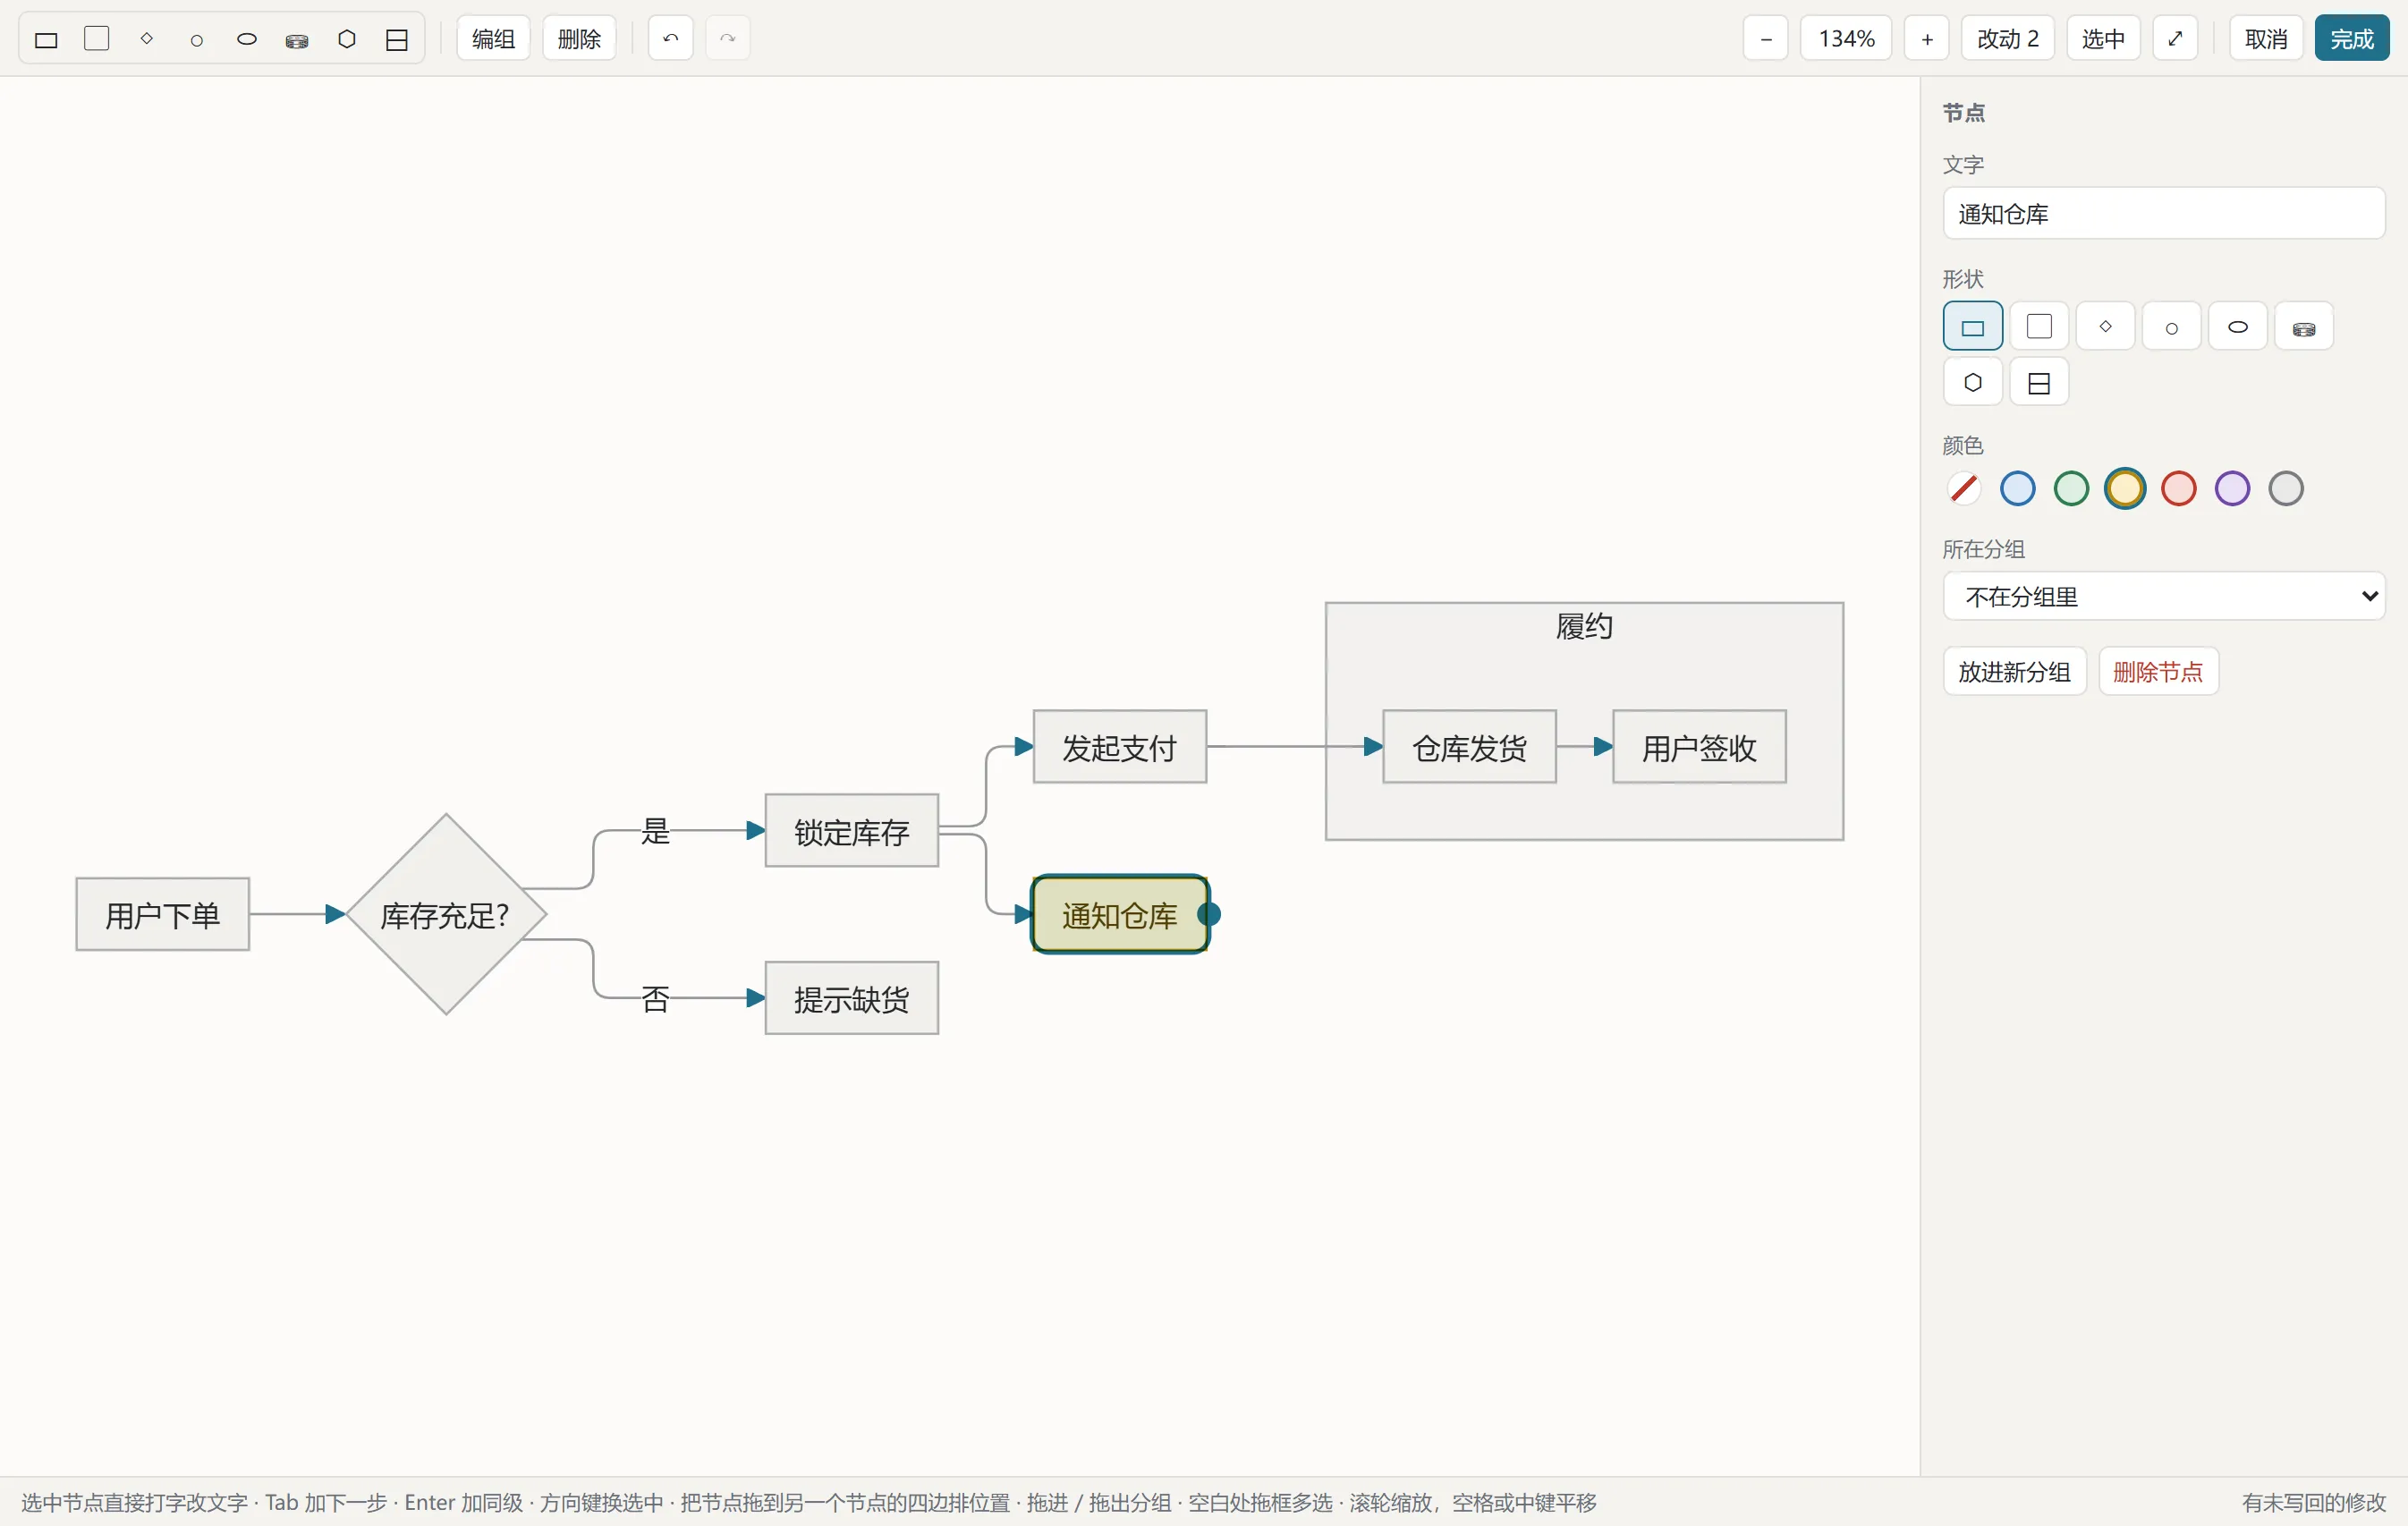The image size is (2408, 1526).
Task: Set node shape to rectangle in 形状 panel
Action: pyautogui.click(x=1973, y=326)
